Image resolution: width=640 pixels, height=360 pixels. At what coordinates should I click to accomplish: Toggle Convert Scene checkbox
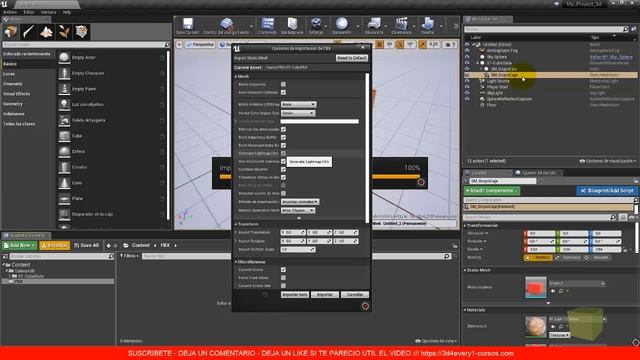283,270
